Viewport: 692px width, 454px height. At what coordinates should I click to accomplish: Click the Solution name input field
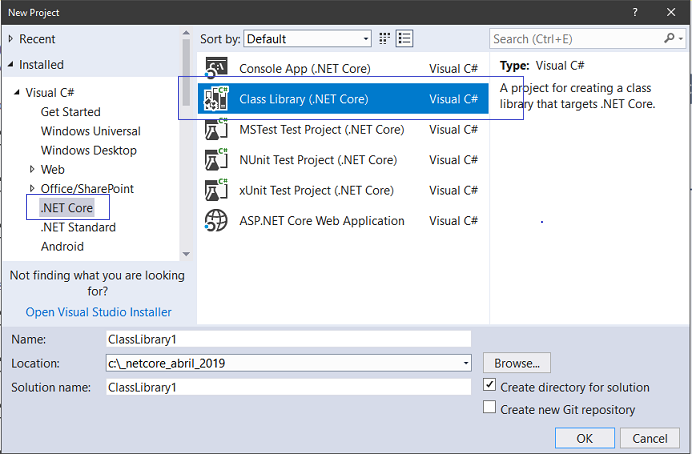[x=289, y=387]
